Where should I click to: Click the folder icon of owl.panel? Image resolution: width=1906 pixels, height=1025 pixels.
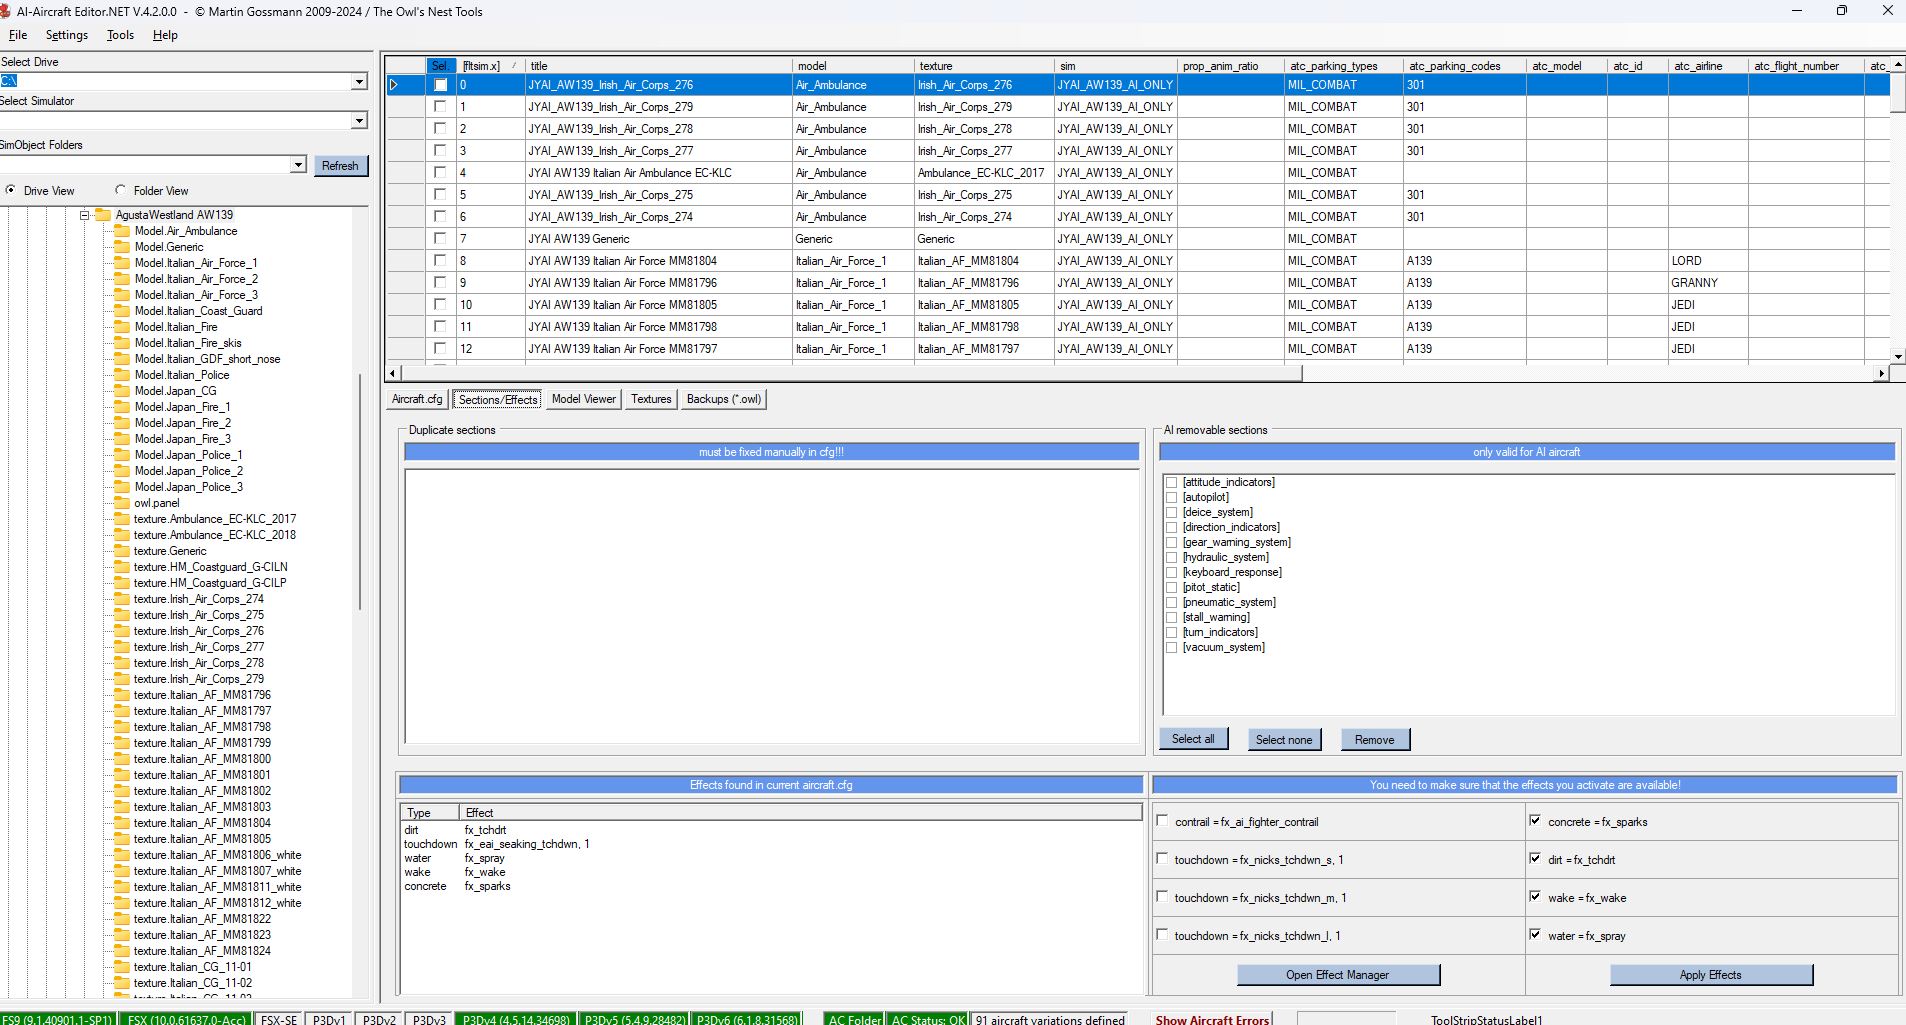122,503
